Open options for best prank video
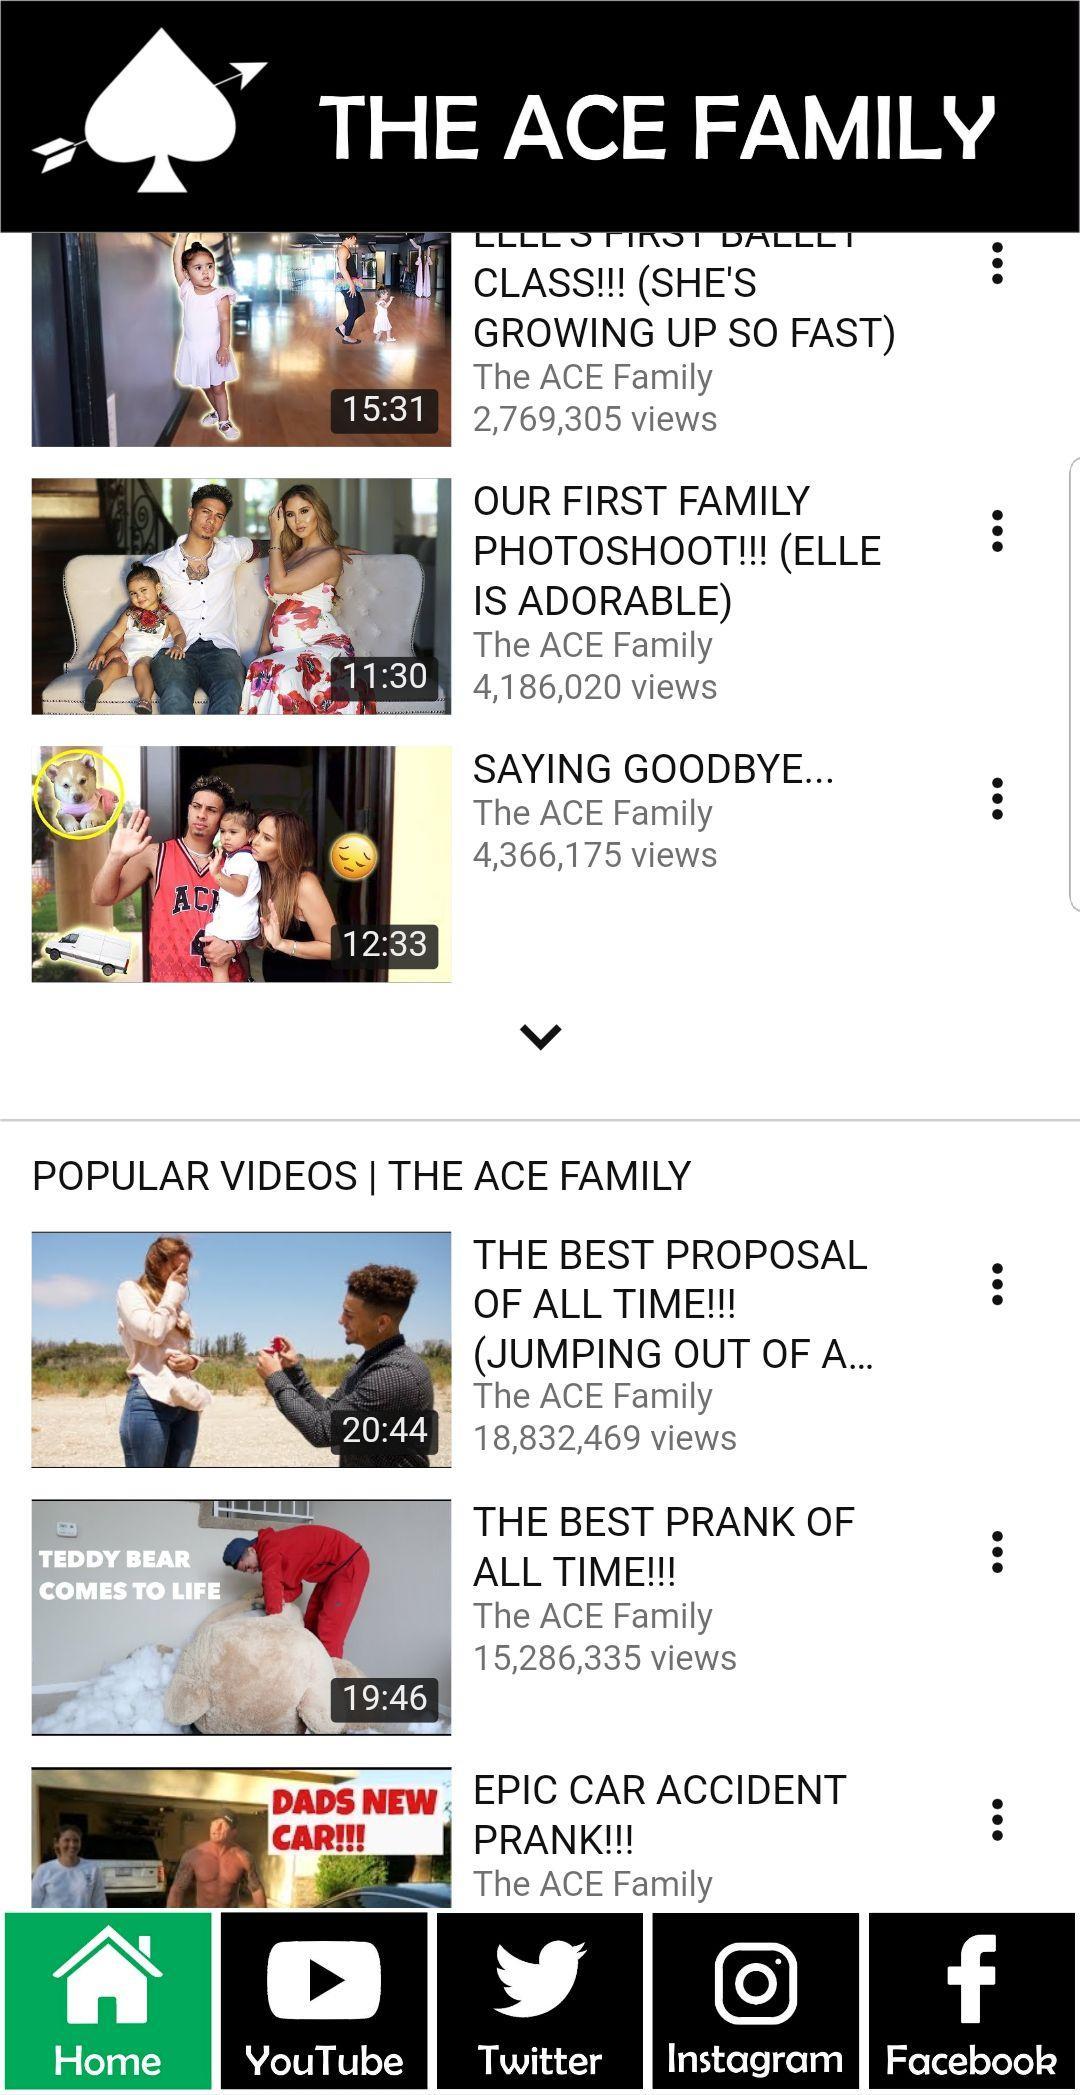This screenshot has width=1080, height=2095. 997,1552
